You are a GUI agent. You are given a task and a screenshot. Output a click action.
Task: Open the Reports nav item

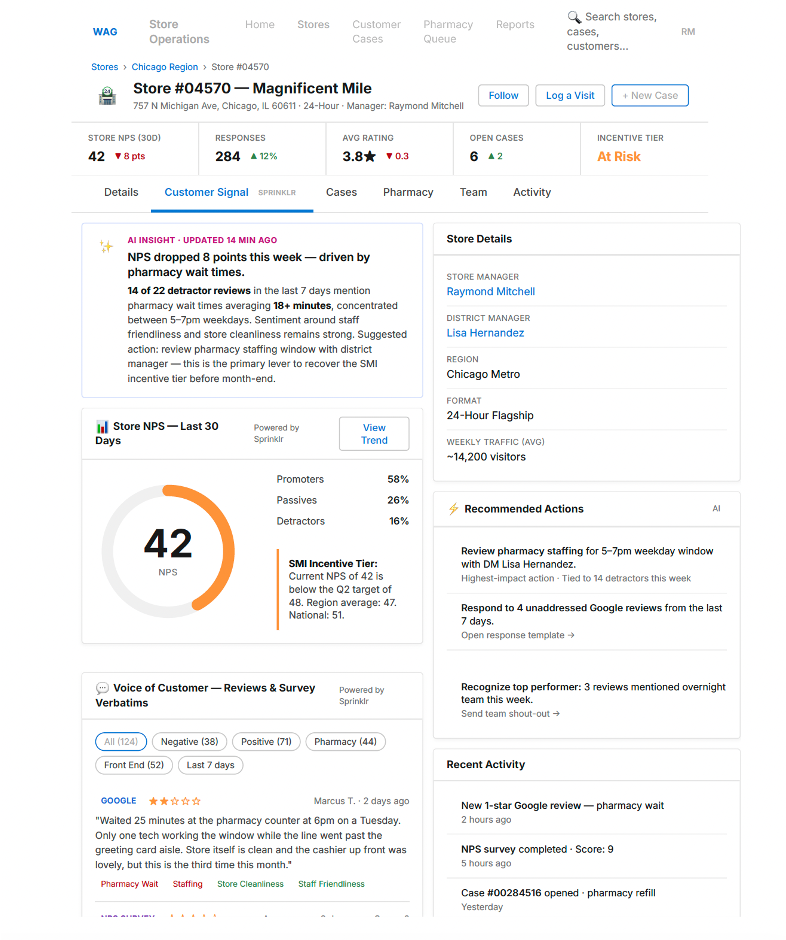click(x=515, y=25)
